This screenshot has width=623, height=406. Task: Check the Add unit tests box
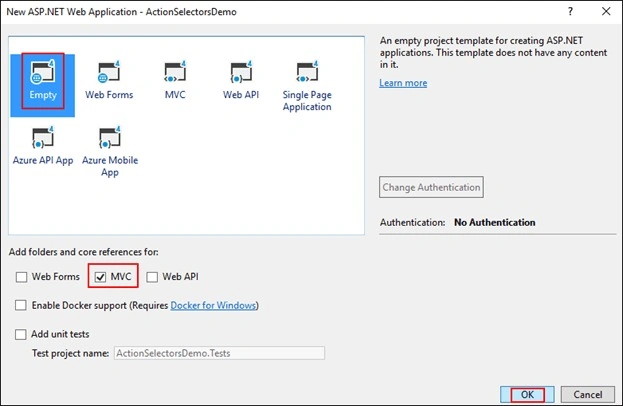(21, 334)
